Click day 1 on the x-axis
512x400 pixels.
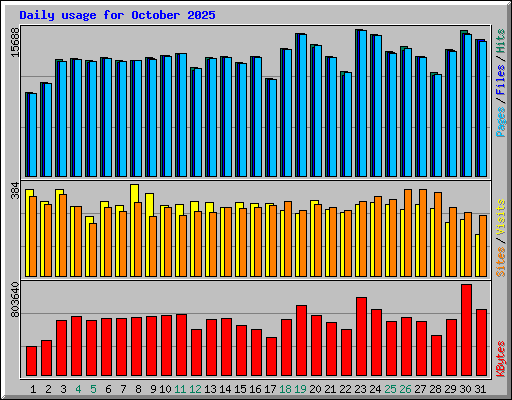(x=33, y=389)
